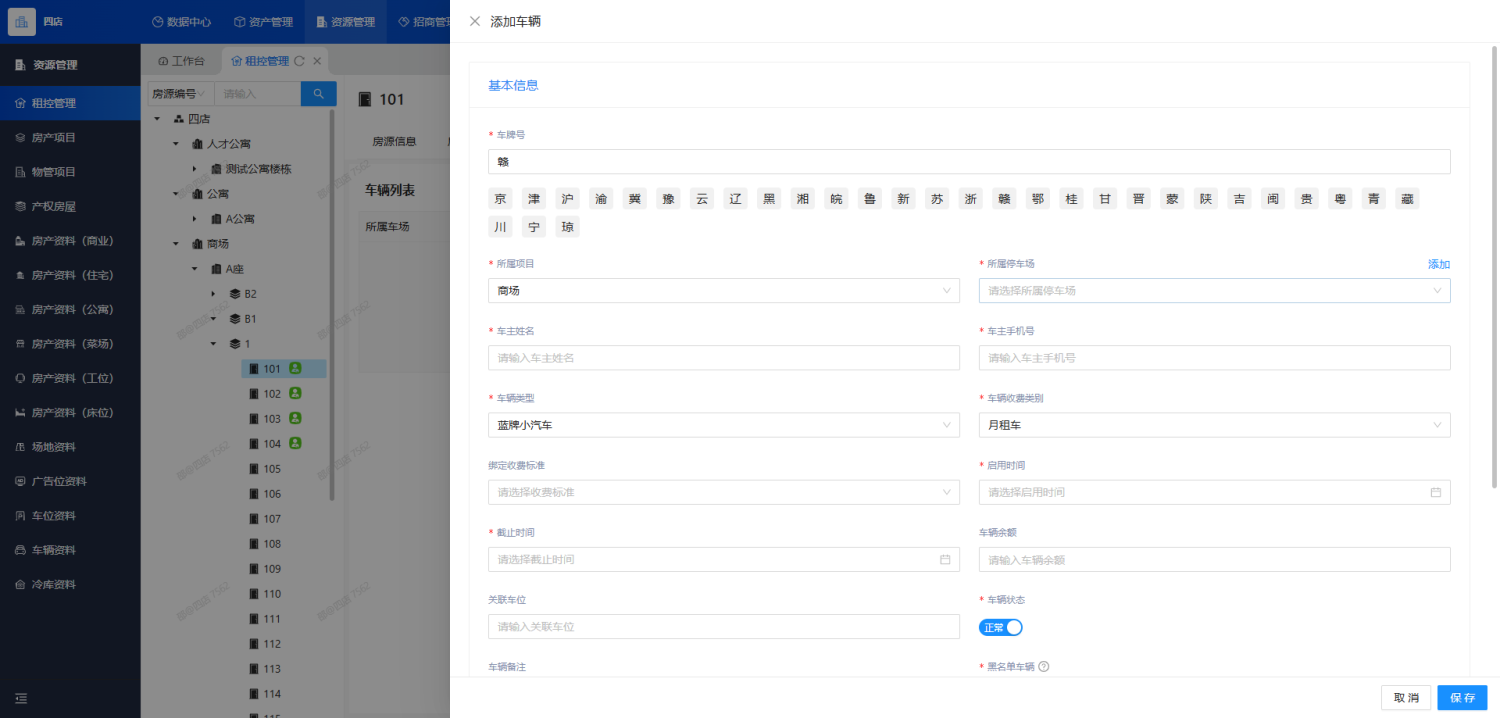Open the 车辆类型 dropdown
This screenshot has width=1500, height=718.
724,425
